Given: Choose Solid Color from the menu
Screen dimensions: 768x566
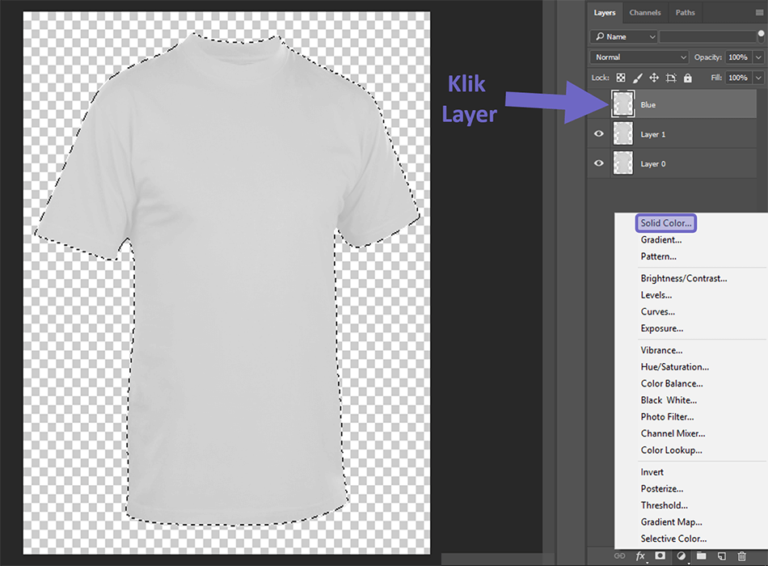Looking at the screenshot, I should click(x=666, y=223).
